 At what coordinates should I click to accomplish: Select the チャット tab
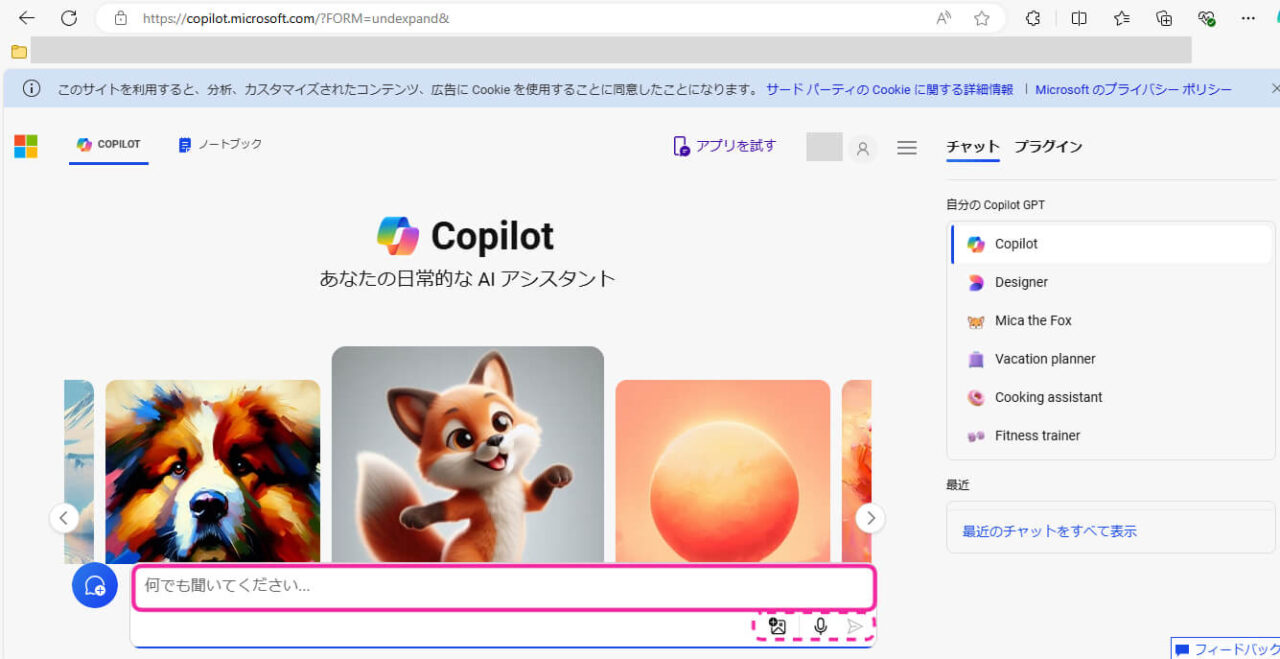coord(973,147)
